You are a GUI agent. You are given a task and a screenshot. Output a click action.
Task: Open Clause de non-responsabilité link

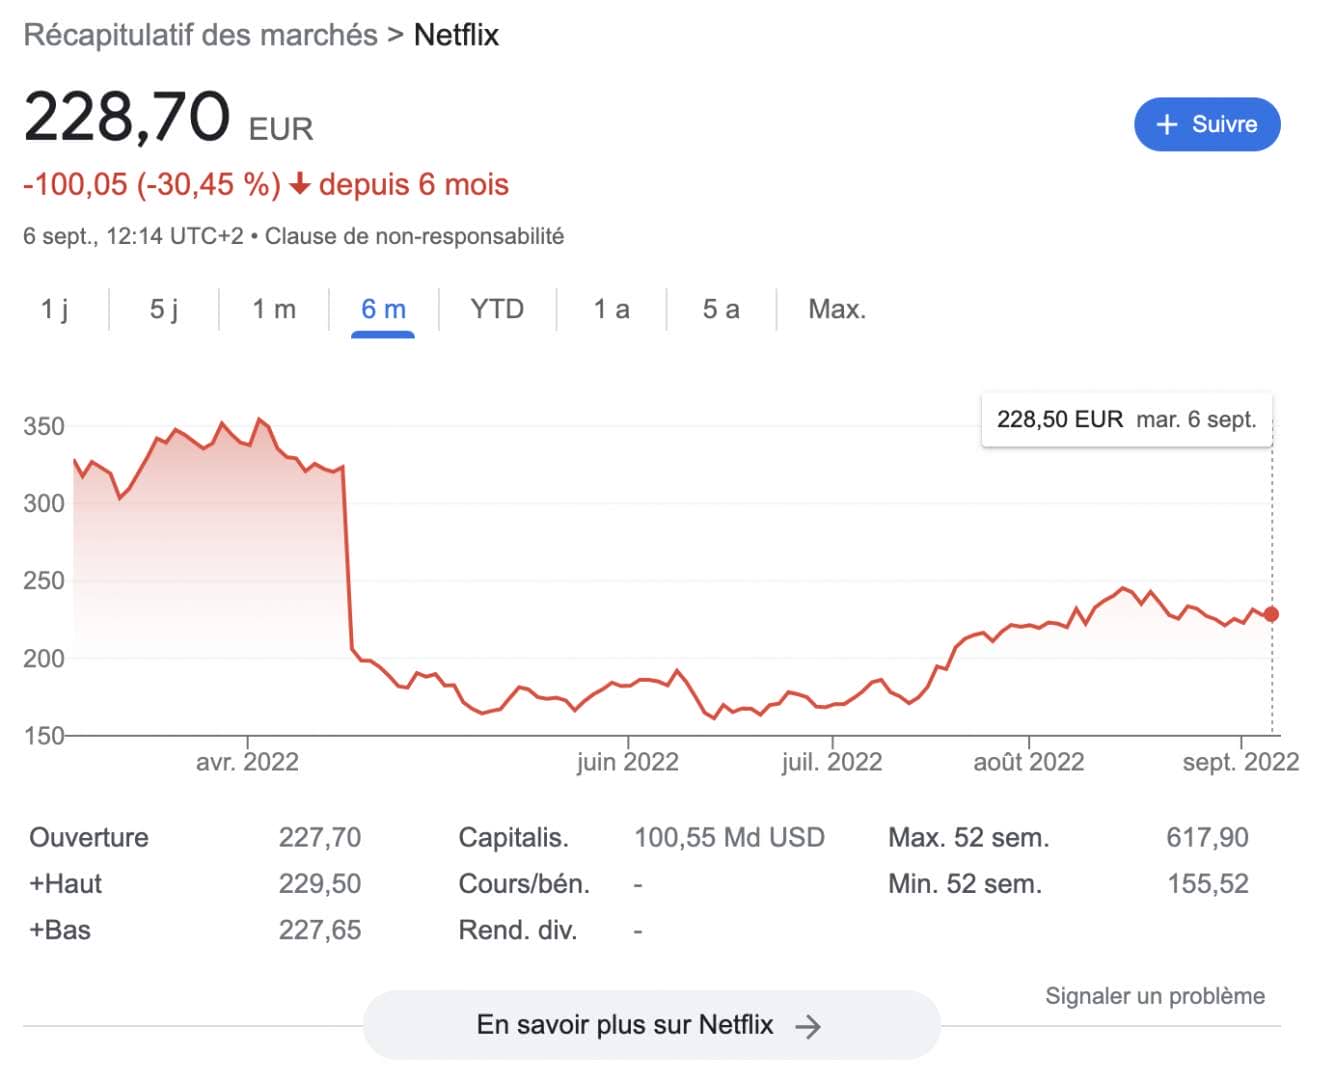(414, 237)
